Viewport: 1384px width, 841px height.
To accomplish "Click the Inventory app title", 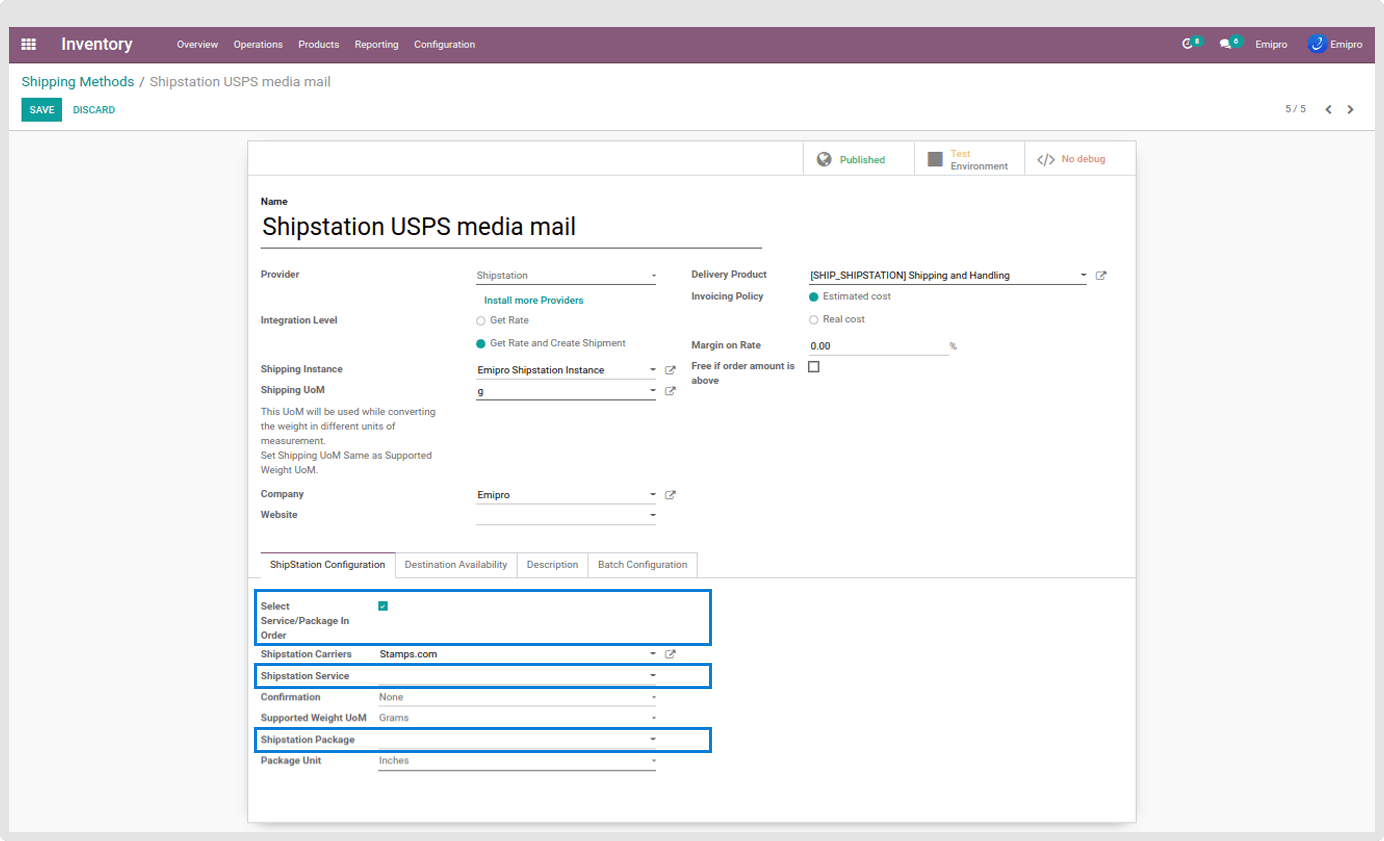I will (x=97, y=44).
